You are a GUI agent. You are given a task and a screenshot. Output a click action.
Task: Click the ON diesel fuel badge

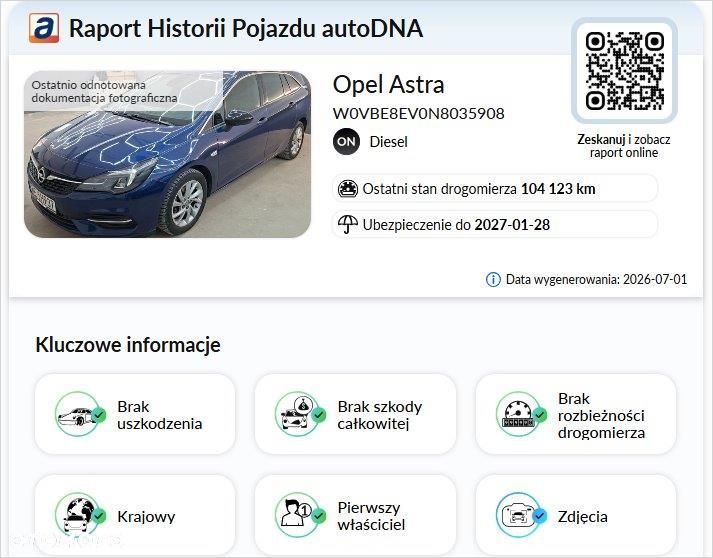click(346, 141)
